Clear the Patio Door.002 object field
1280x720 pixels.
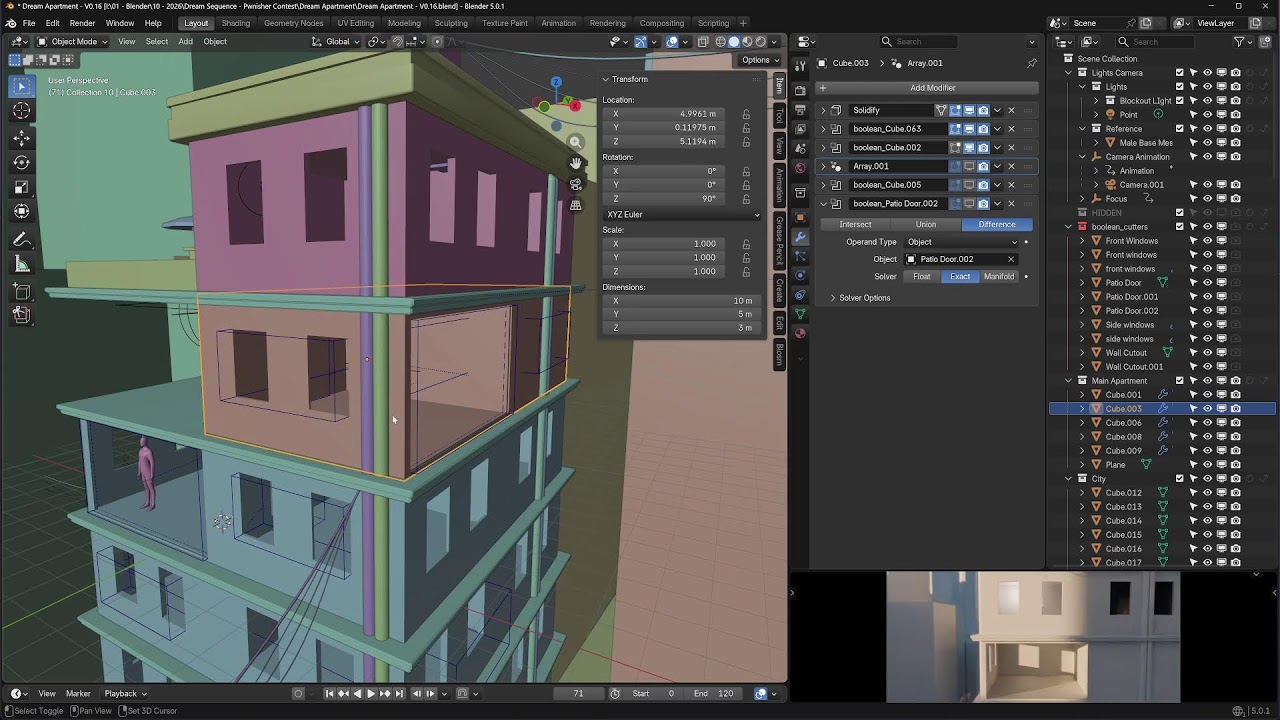point(1011,259)
